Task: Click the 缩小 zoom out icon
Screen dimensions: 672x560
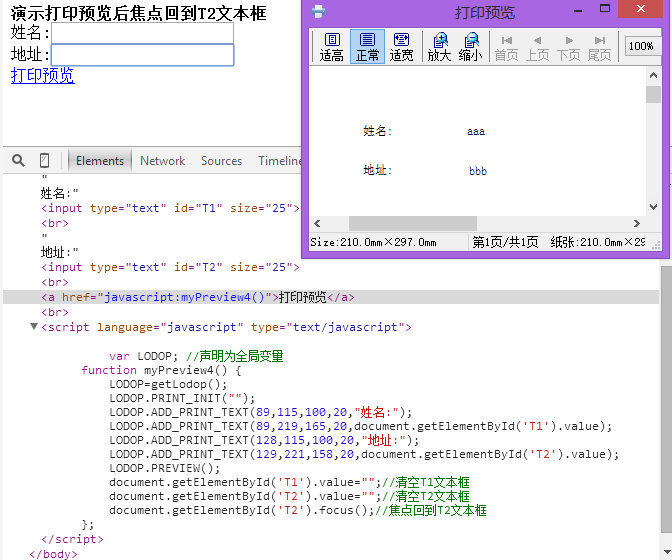Action: [x=471, y=47]
